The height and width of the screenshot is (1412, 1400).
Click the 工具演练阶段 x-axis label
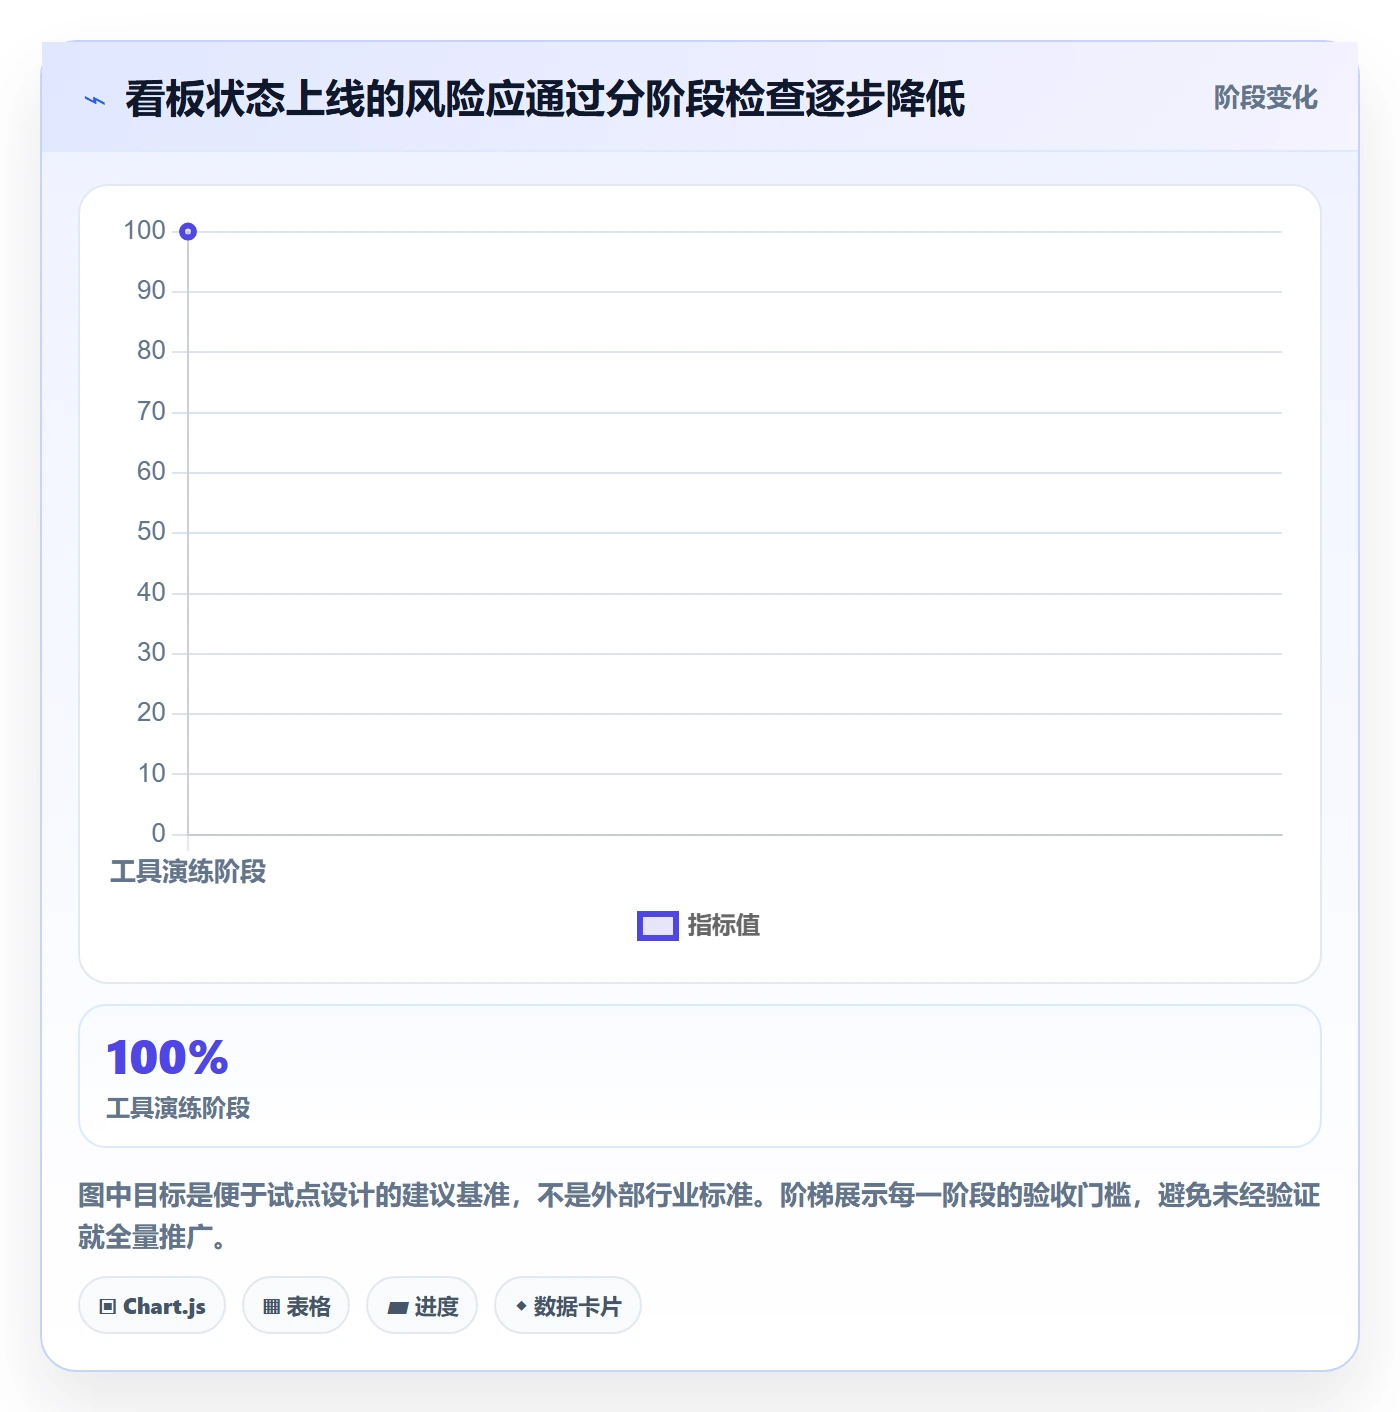point(188,872)
